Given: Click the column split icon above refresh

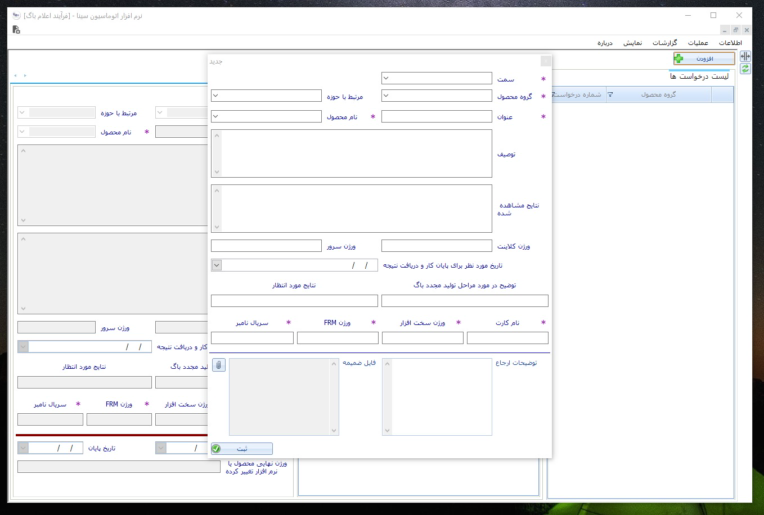Looking at the screenshot, I should (x=745, y=57).
